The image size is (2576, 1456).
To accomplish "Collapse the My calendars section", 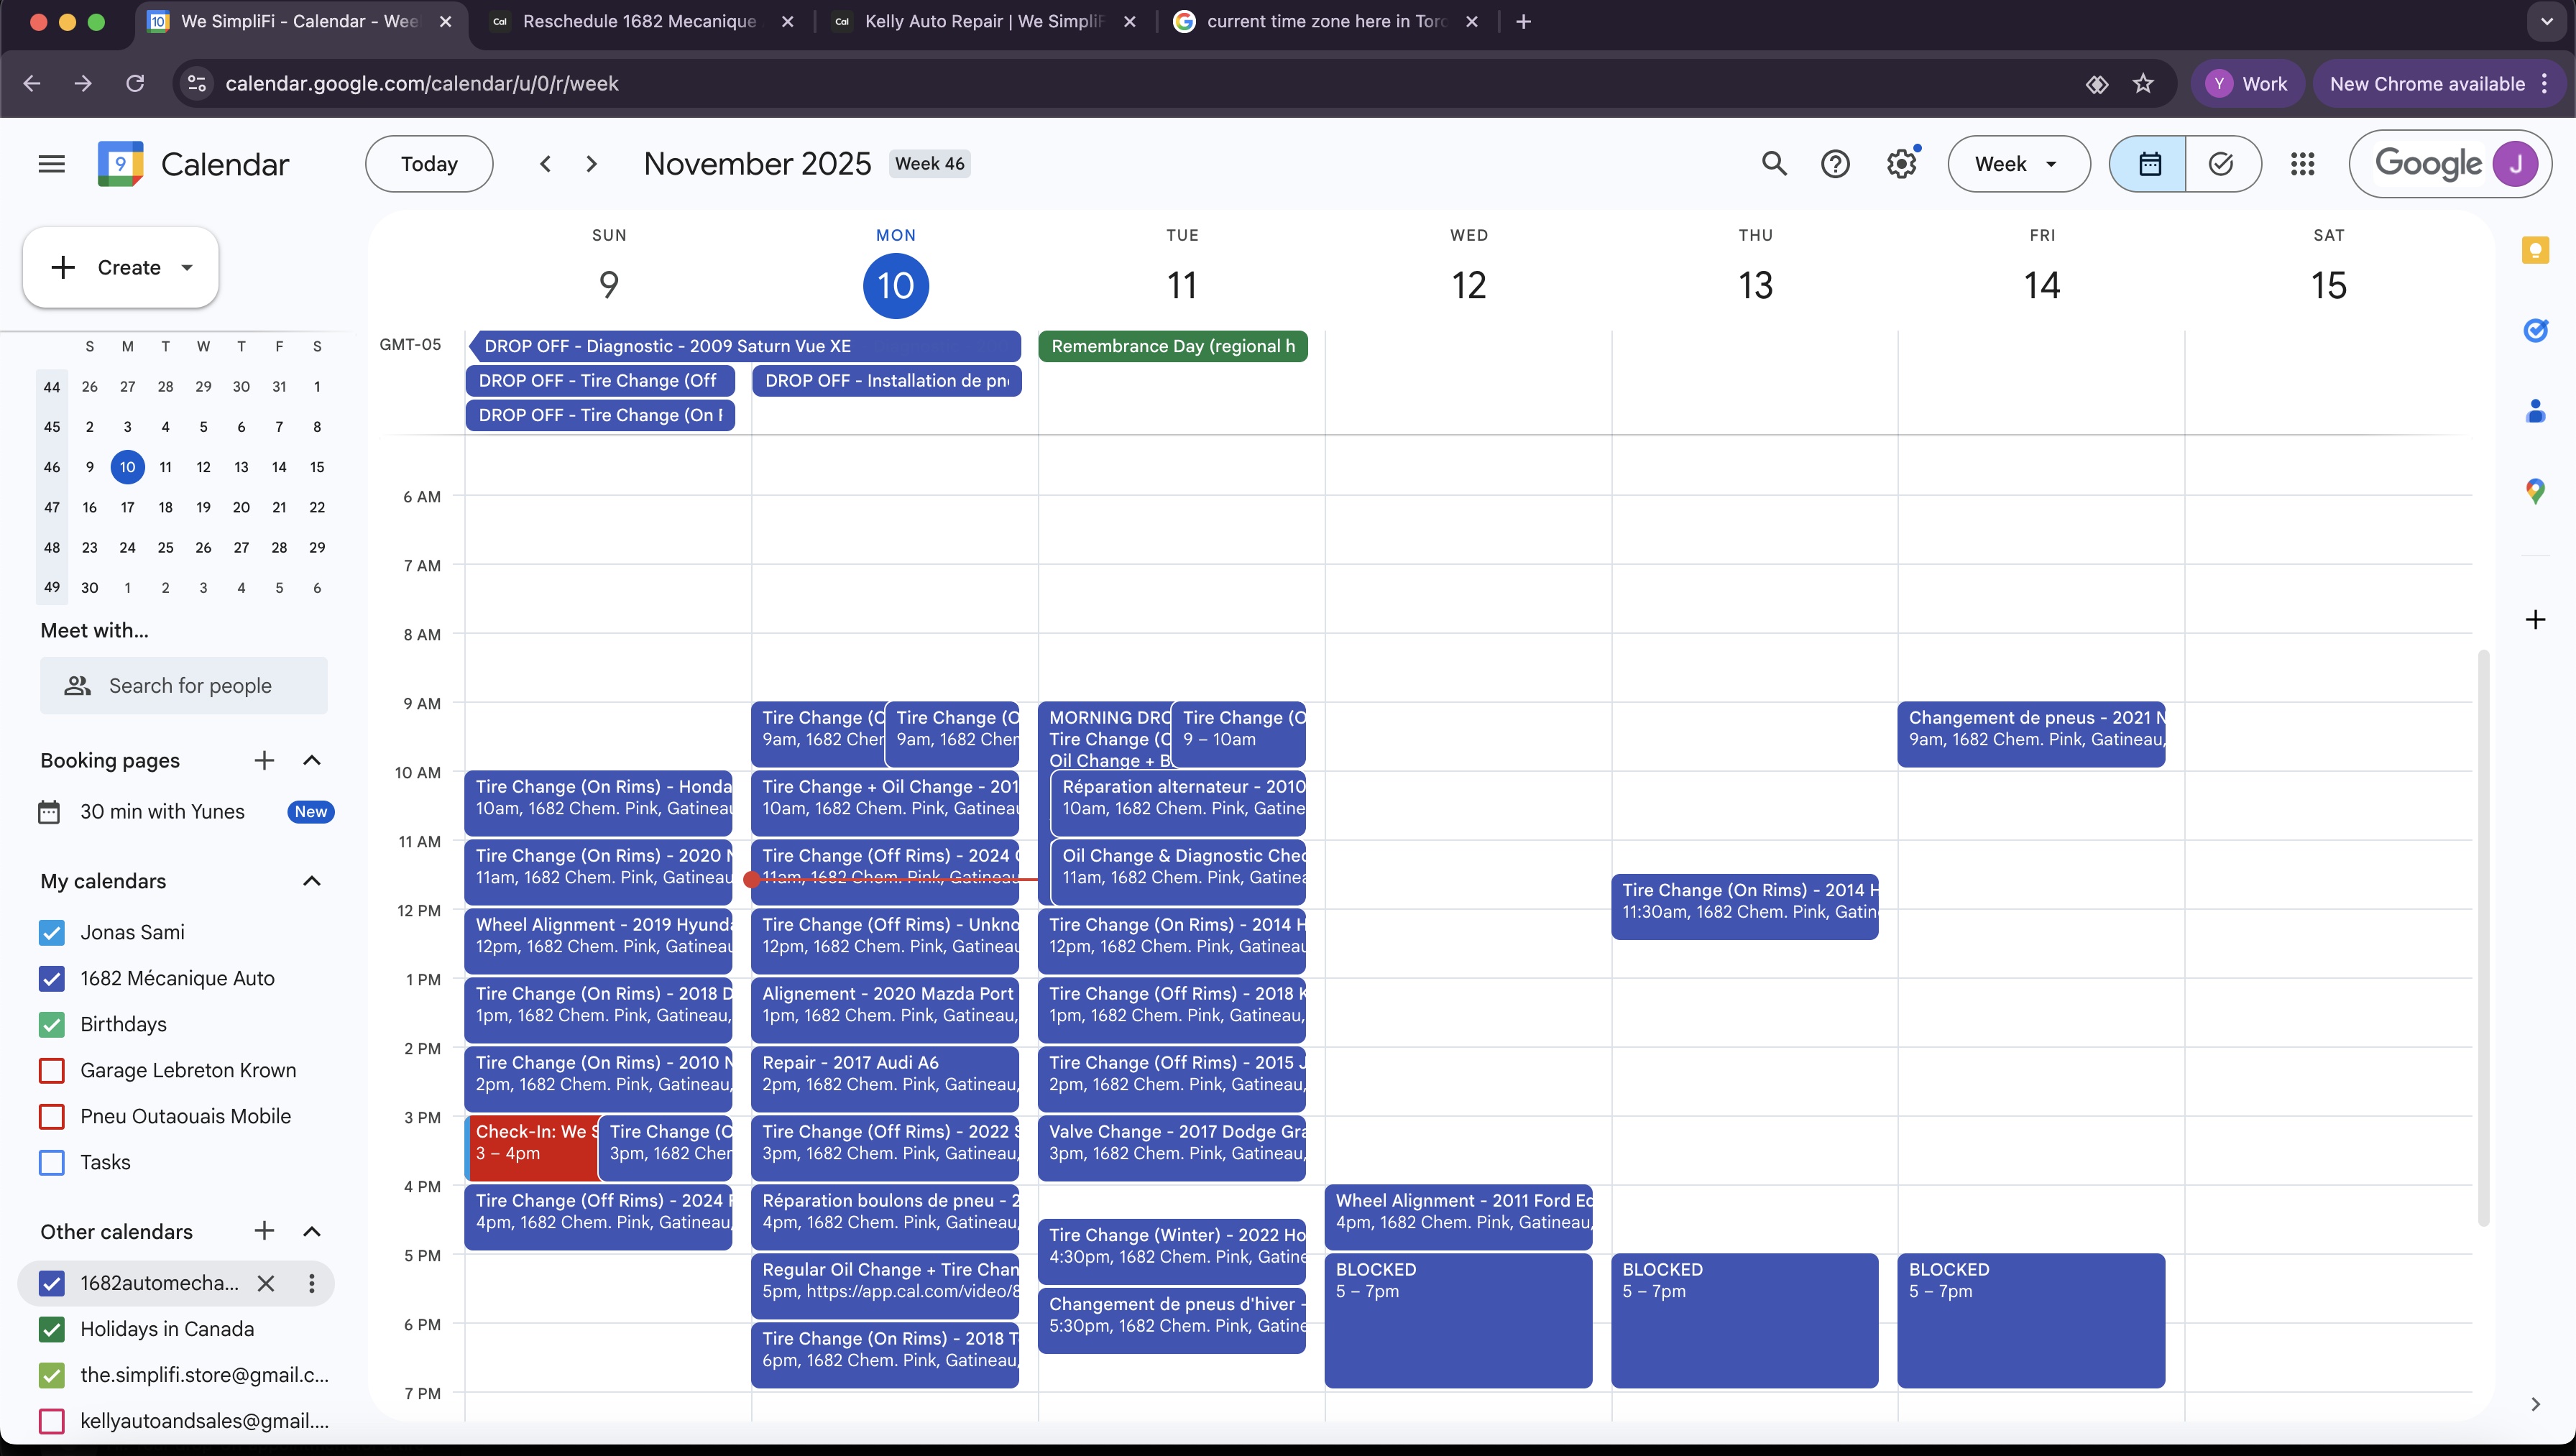I will (311, 881).
